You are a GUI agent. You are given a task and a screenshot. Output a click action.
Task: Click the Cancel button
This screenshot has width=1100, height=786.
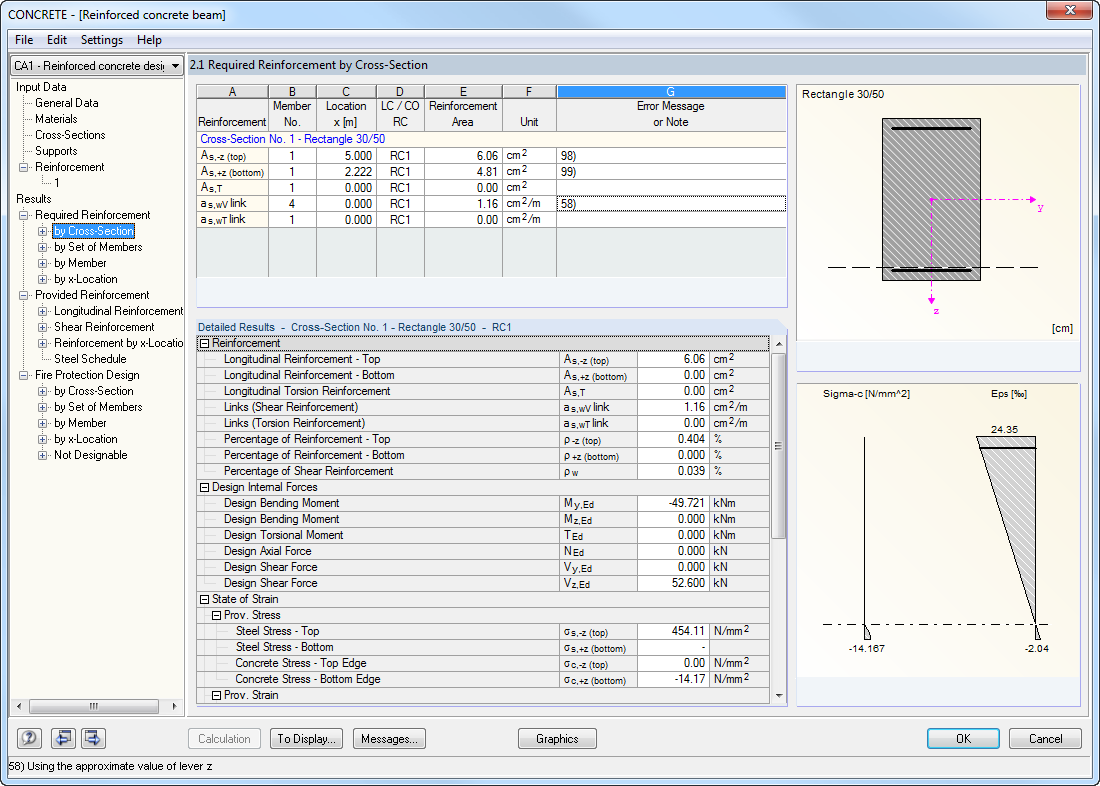tap(1045, 738)
